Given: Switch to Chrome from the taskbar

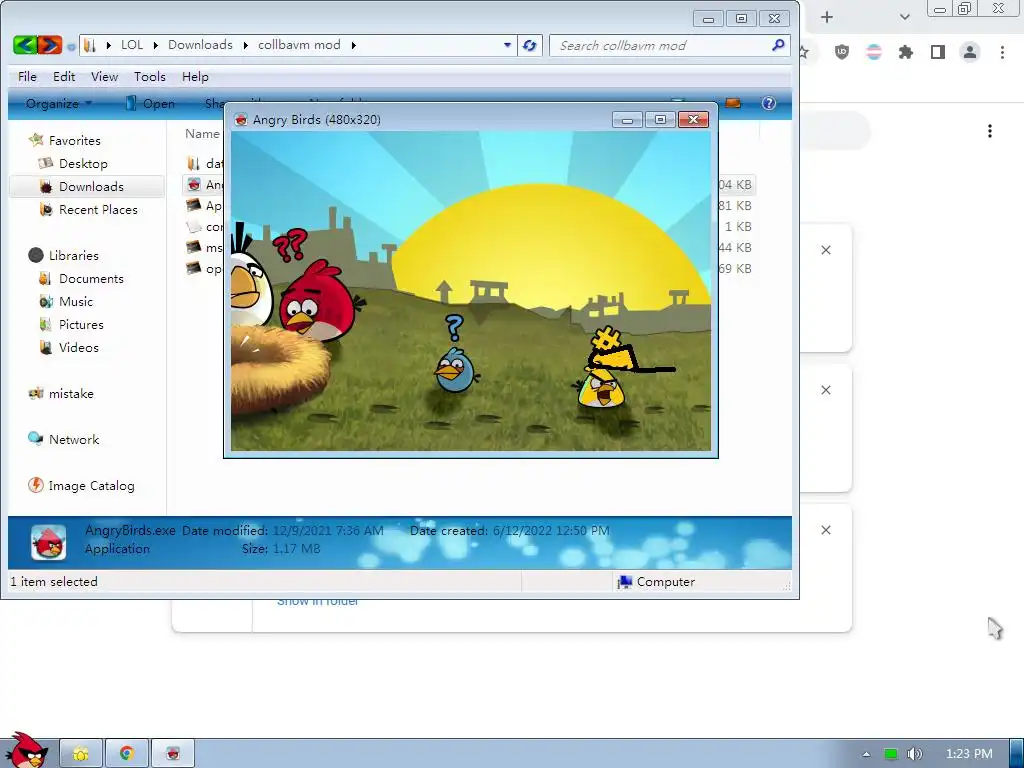Looking at the screenshot, I should 127,754.
